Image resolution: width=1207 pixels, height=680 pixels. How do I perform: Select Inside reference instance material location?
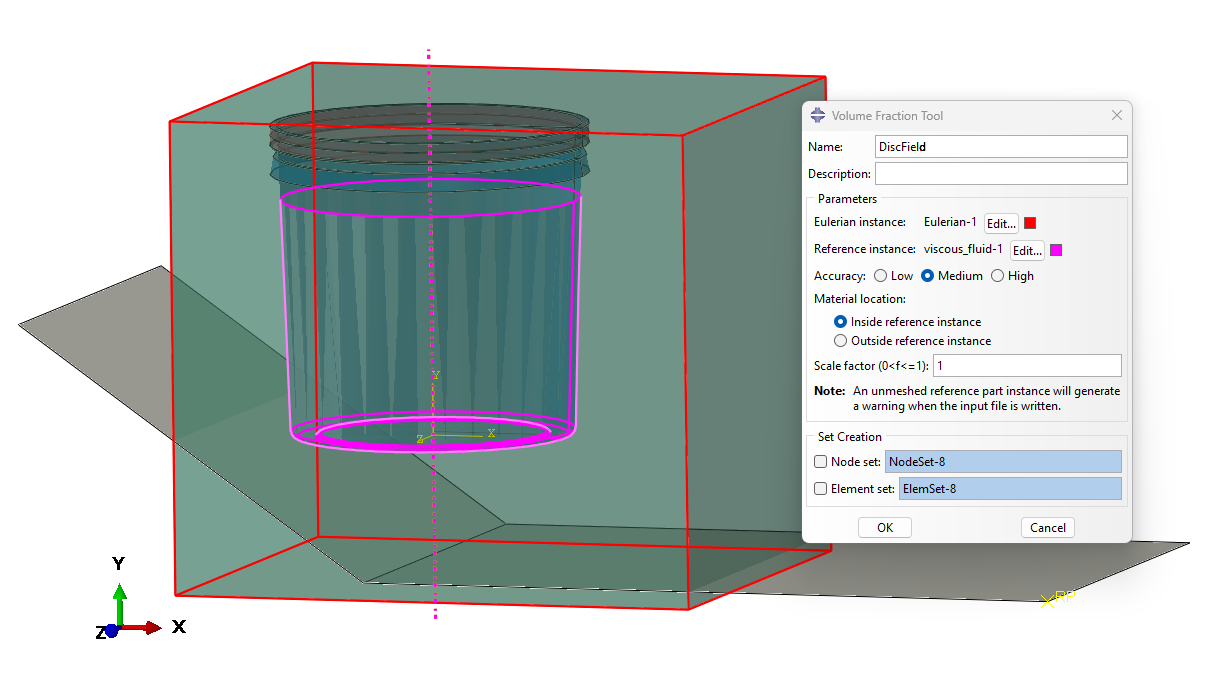[840, 322]
